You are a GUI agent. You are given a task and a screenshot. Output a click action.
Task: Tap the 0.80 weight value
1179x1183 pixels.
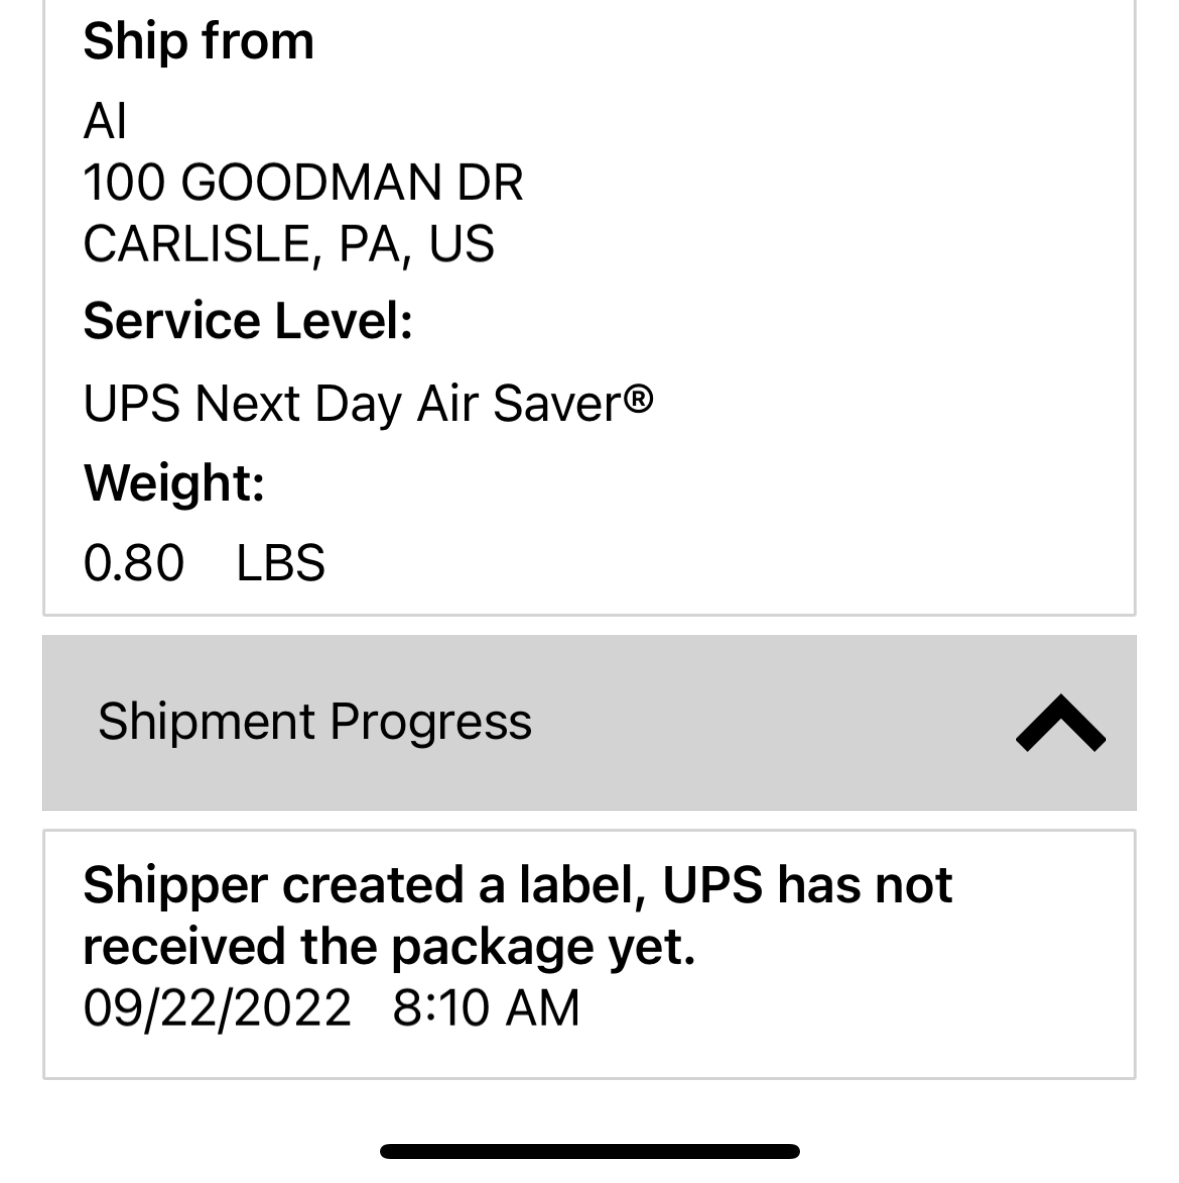[134, 563]
